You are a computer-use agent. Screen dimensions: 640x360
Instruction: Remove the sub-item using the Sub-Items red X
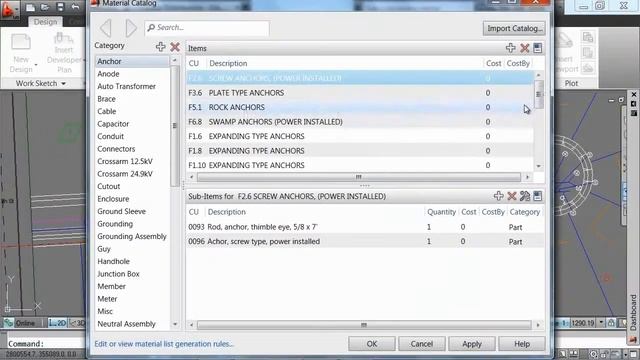[x=512, y=196]
